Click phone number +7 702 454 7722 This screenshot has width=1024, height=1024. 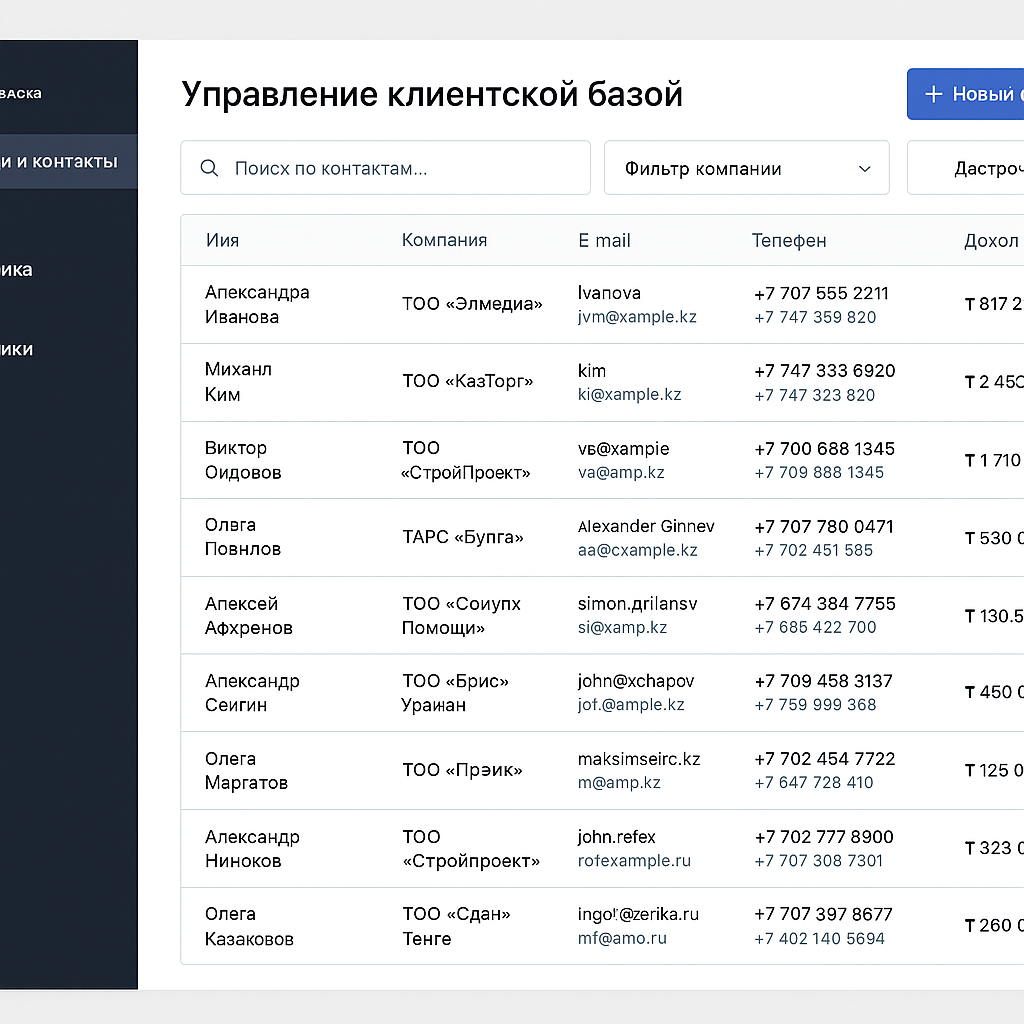(x=825, y=759)
